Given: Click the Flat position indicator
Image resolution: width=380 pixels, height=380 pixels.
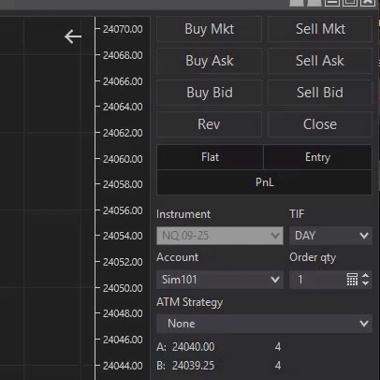Looking at the screenshot, I should point(210,157).
